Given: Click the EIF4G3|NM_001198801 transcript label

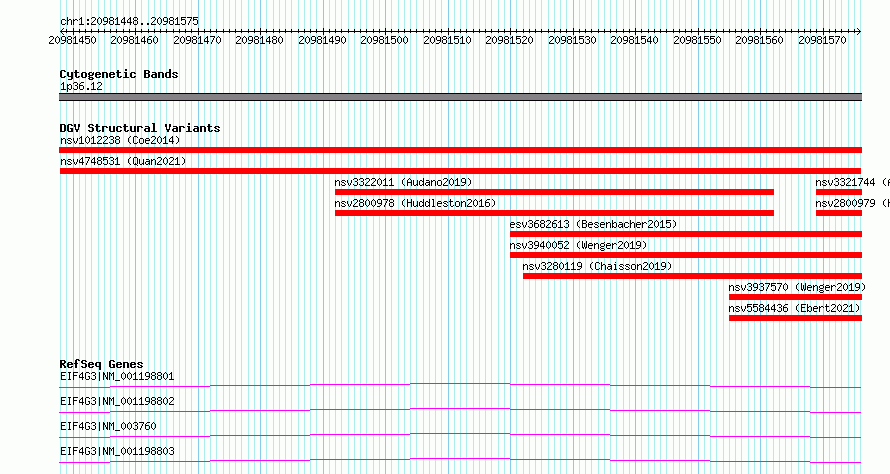Looking at the screenshot, I should click(117, 376).
